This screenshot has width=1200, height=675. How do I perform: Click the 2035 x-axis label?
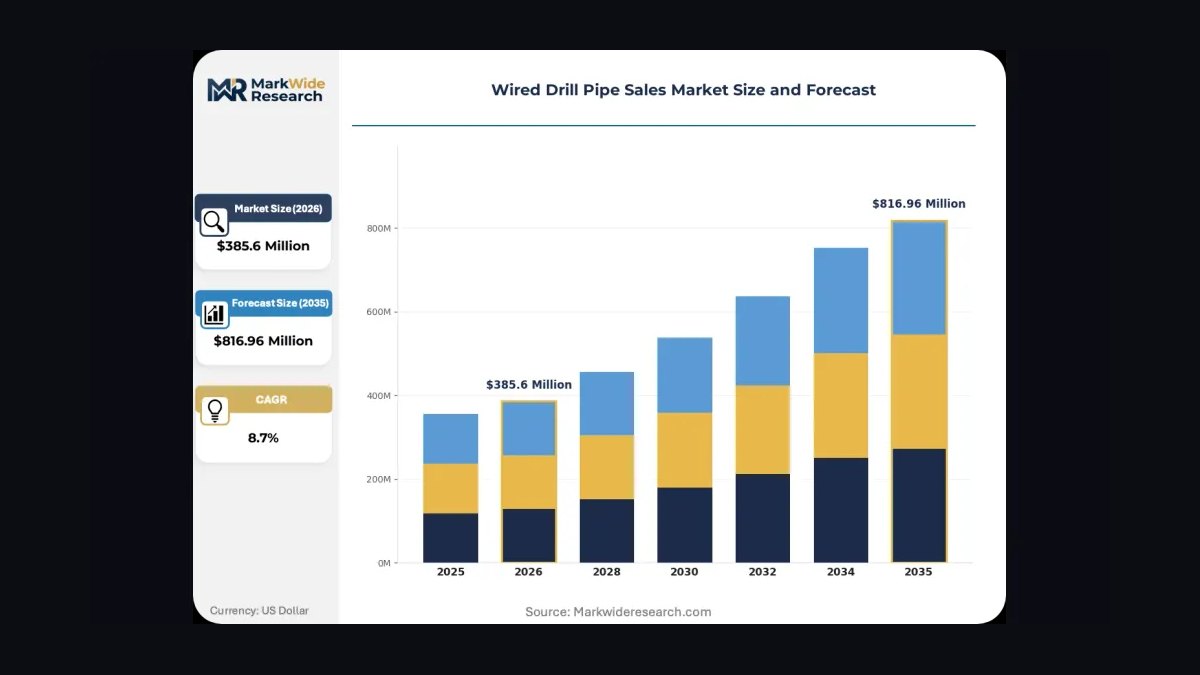[x=918, y=572]
